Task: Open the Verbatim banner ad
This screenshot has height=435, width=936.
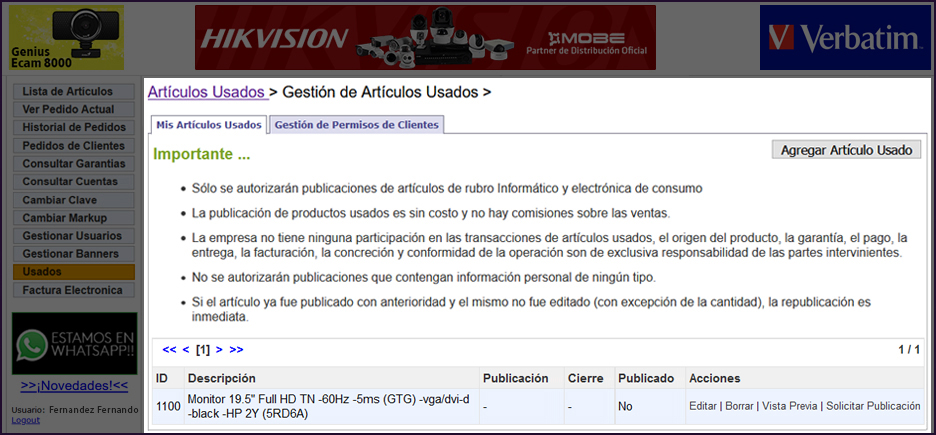Action: pos(843,38)
